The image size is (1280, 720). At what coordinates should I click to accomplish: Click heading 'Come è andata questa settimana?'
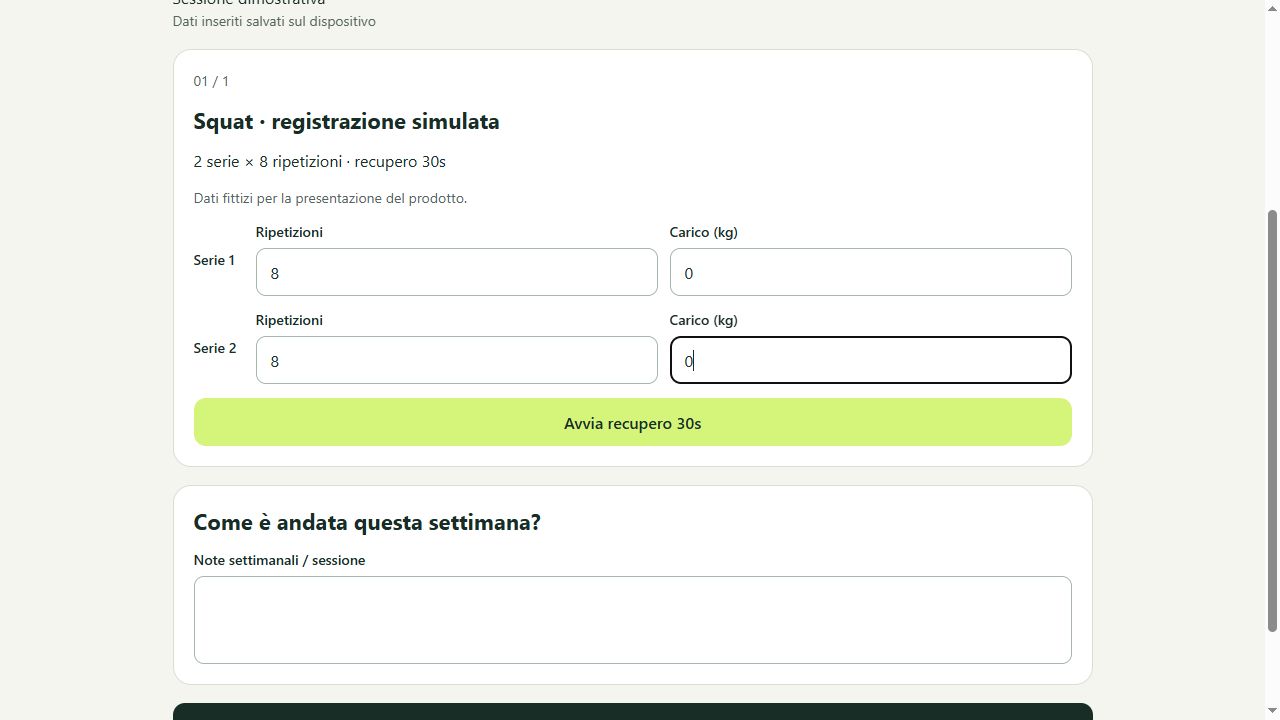click(x=367, y=522)
